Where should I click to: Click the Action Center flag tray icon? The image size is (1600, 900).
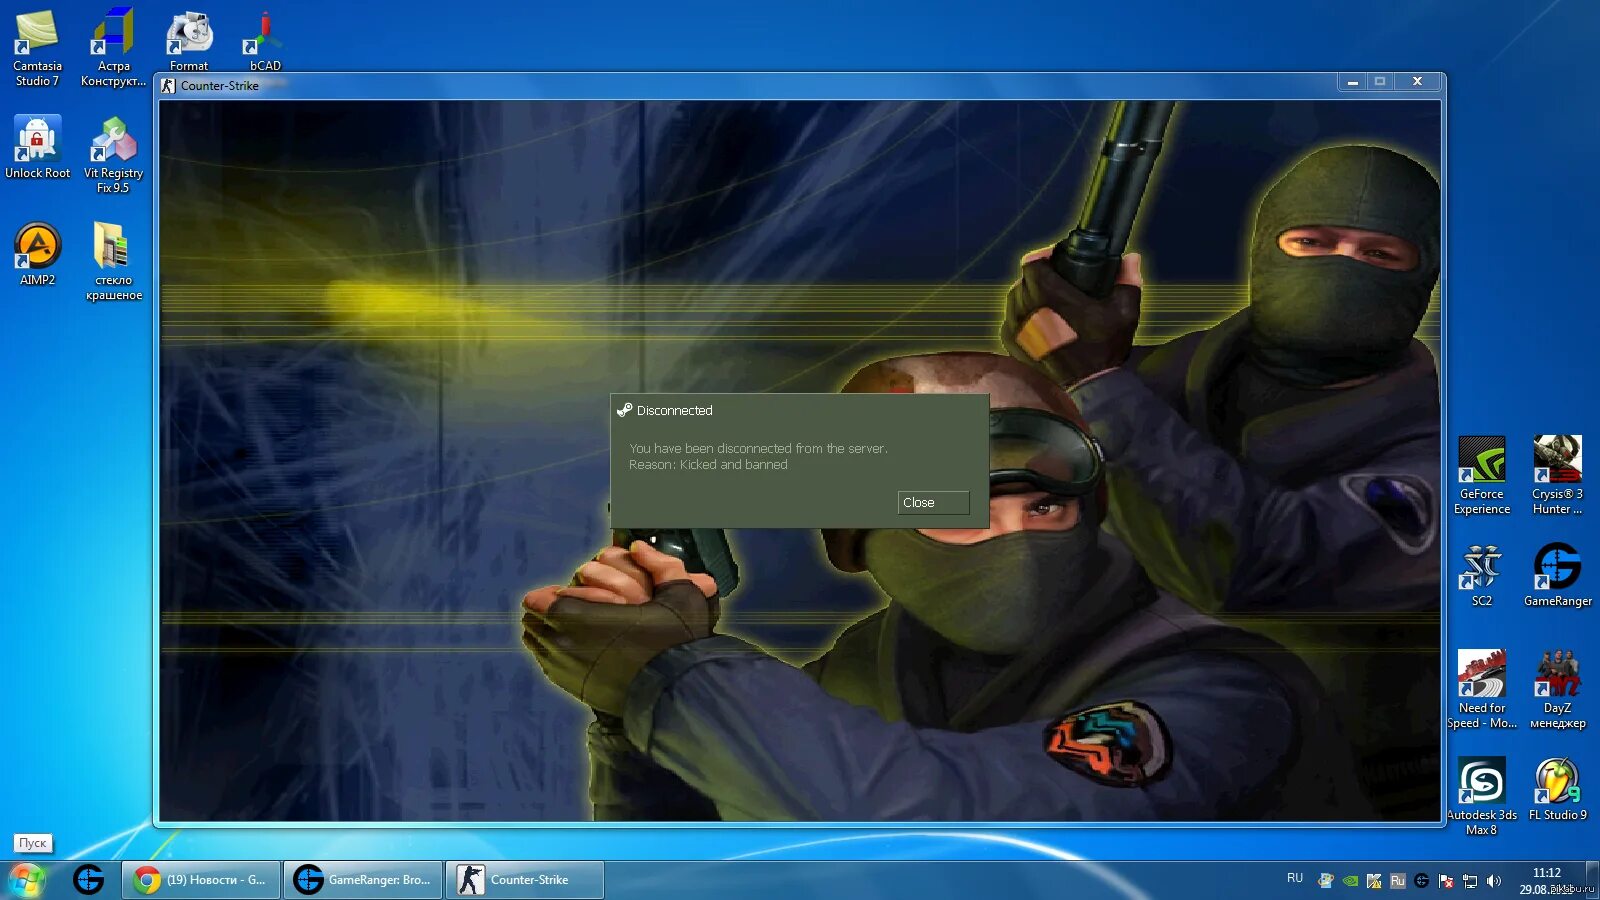[x=1446, y=881]
